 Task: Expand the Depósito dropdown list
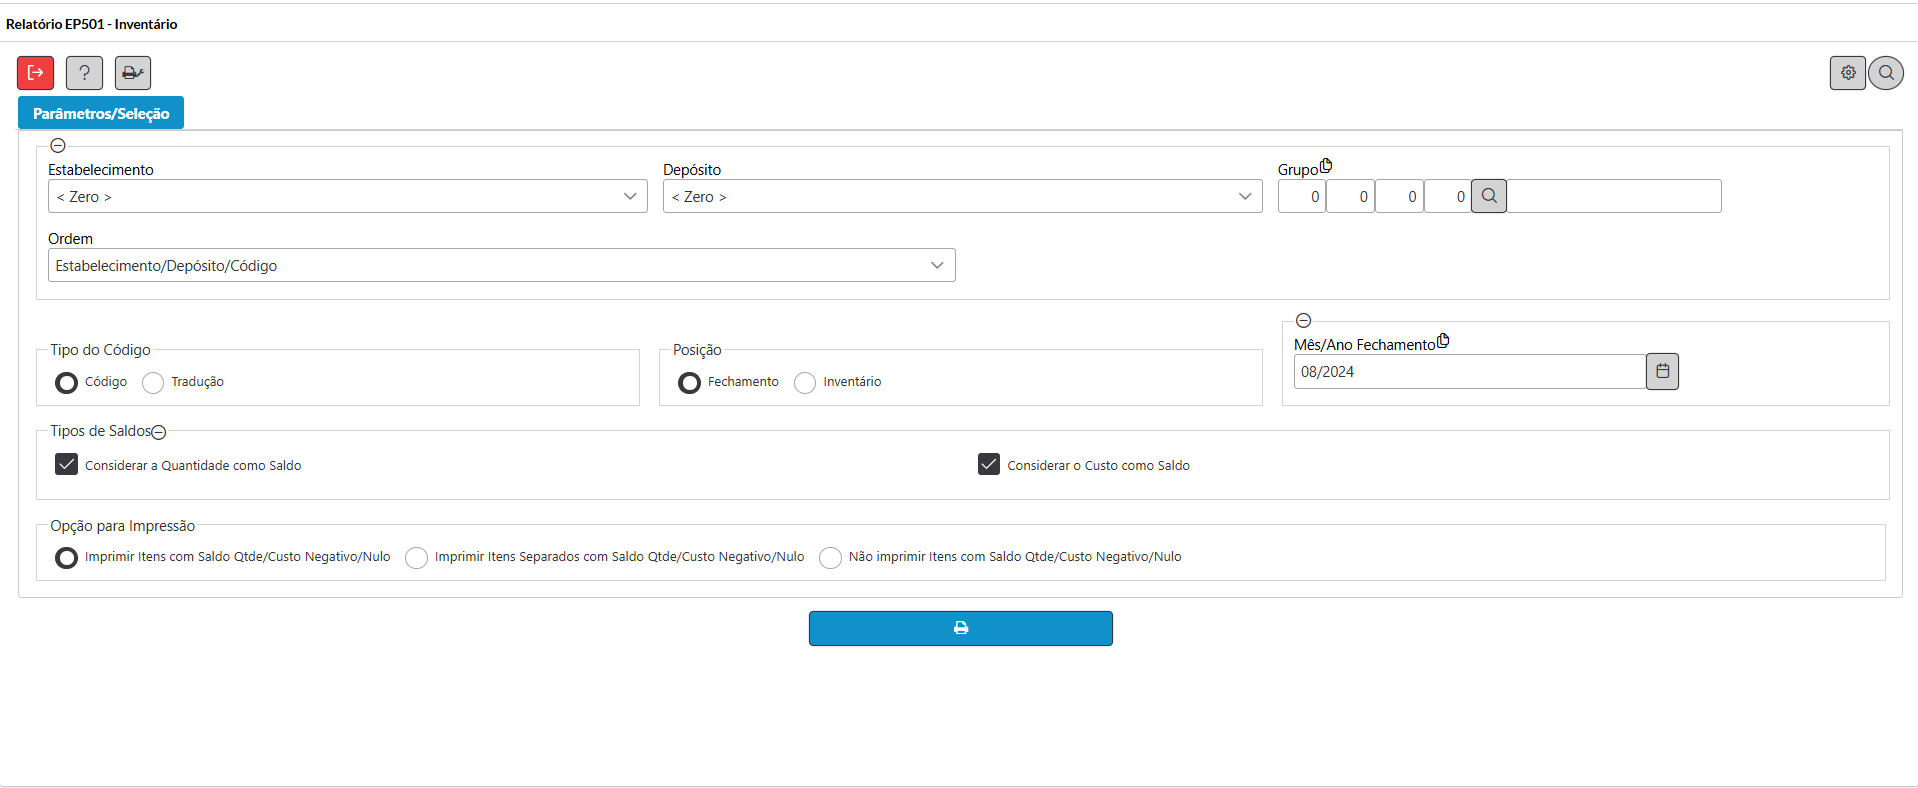(x=961, y=197)
